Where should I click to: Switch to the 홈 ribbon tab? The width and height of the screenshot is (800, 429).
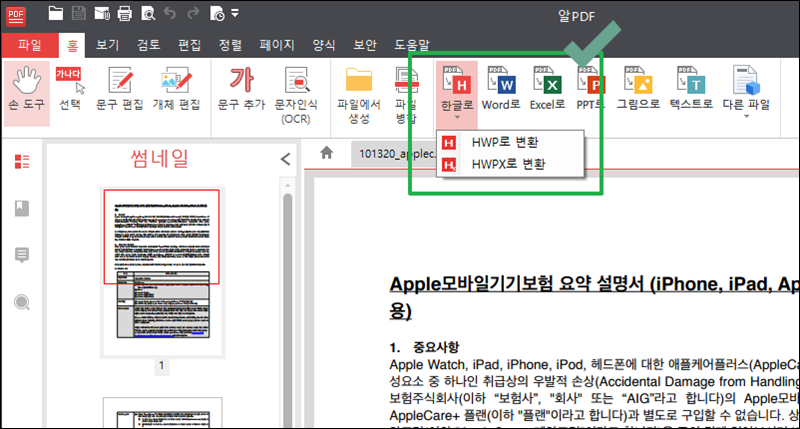pos(72,46)
